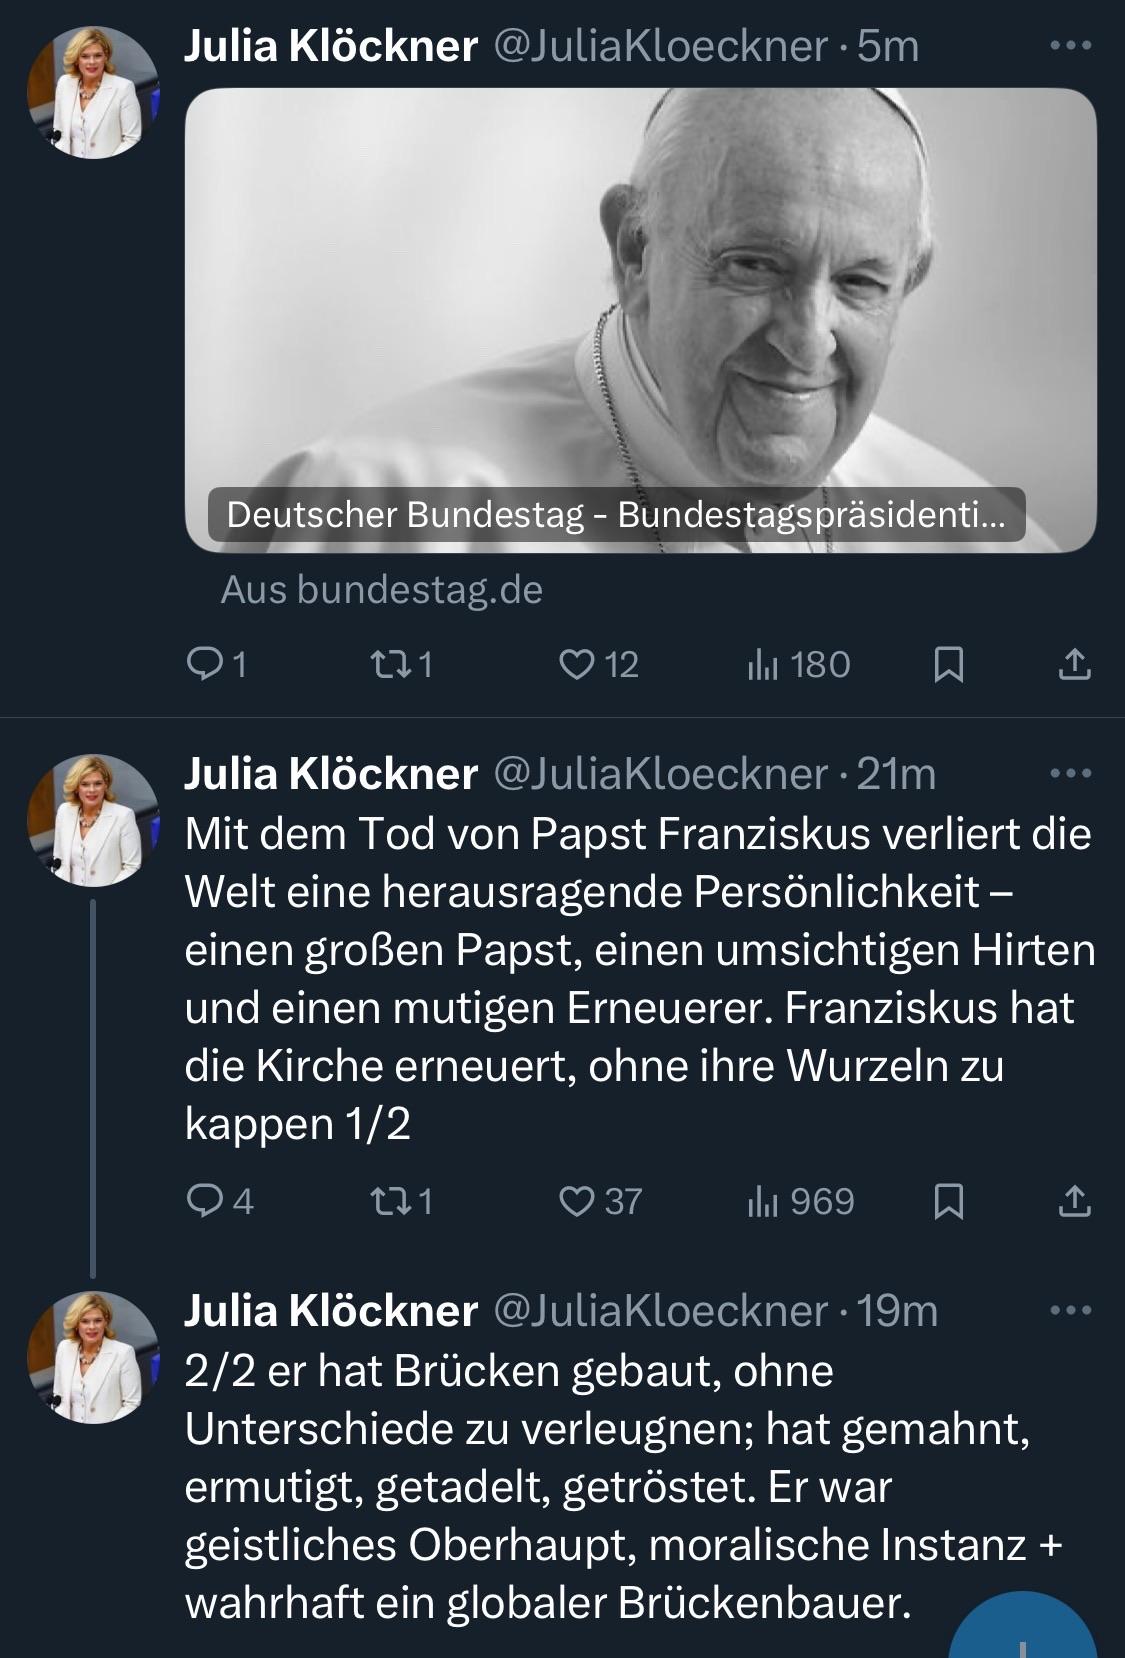Open the Deutscher Bundestag link card image
The image size is (1125, 1658).
641,320
